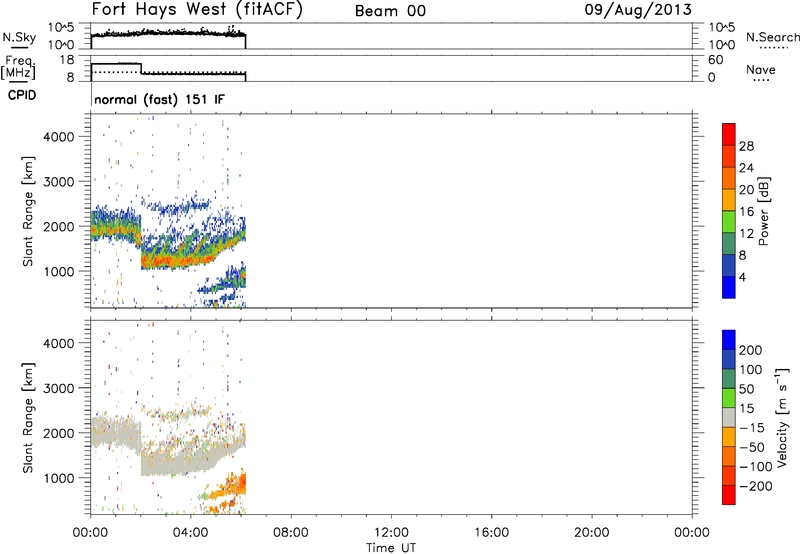Image resolution: width=800 pixels, height=554 pixels.
Task: Click the '200' tick on the velocity colorbar
Action: pos(751,350)
